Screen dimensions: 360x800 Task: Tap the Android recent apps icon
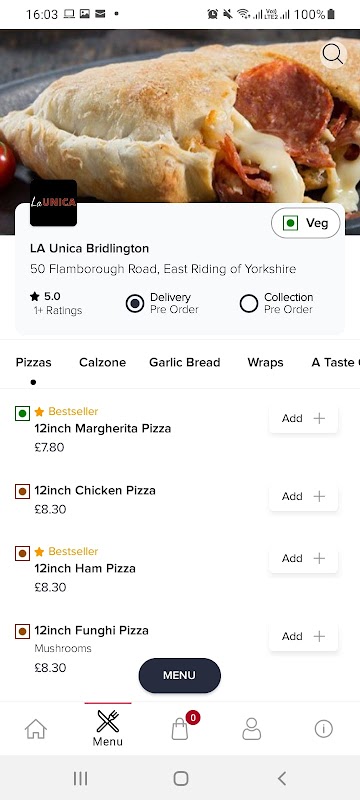(x=80, y=778)
